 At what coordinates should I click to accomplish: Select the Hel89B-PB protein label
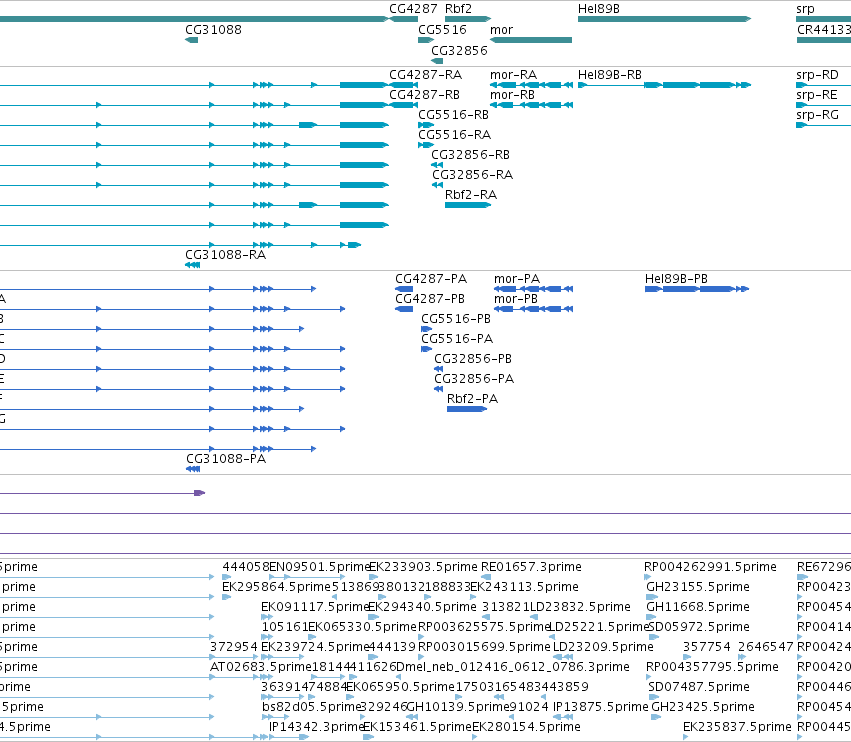(x=676, y=279)
